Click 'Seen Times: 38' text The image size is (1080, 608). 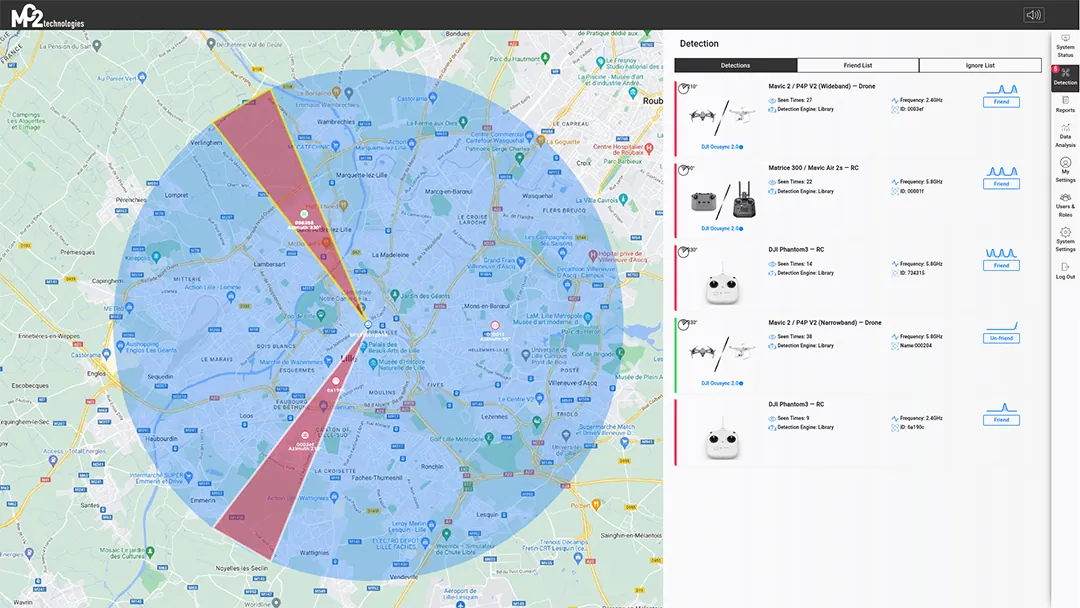point(795,337)
